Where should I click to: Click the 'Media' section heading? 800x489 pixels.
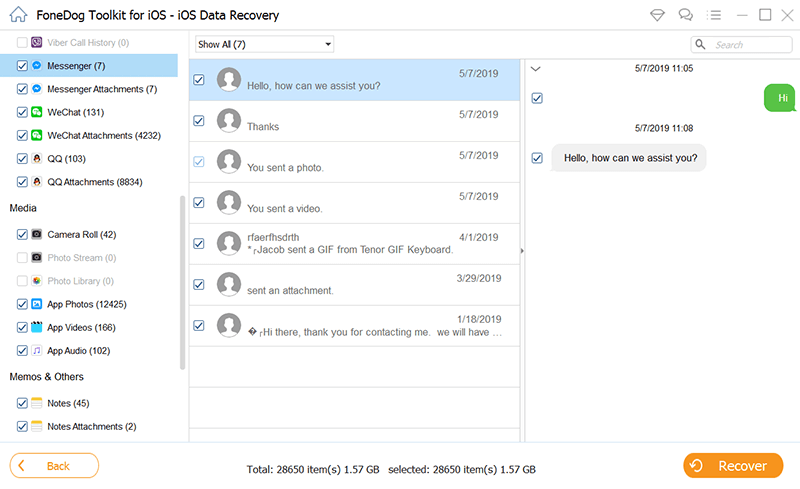point(23,208)
